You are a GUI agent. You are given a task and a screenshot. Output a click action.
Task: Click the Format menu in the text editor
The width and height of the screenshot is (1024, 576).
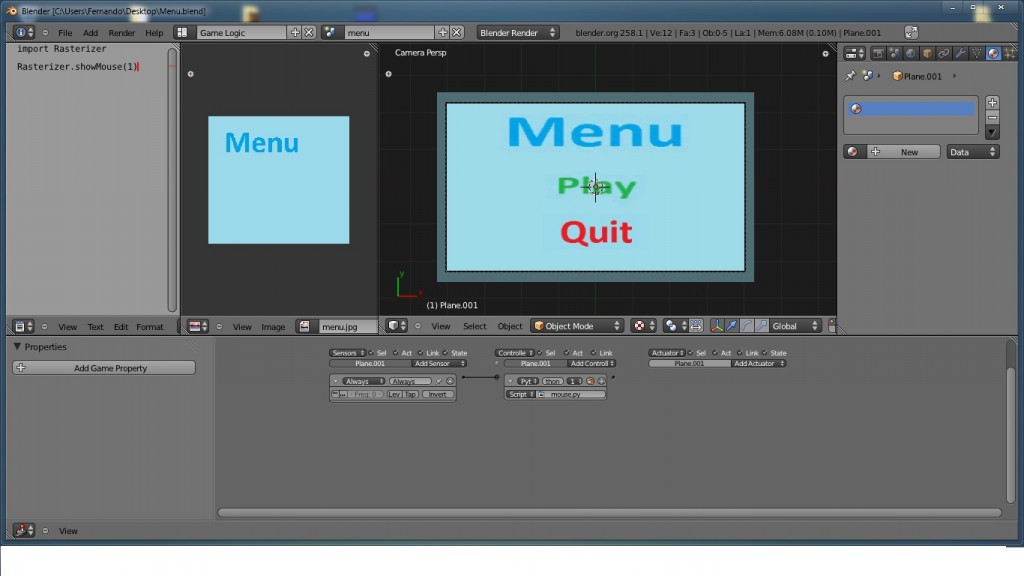(x=150, y=326)
